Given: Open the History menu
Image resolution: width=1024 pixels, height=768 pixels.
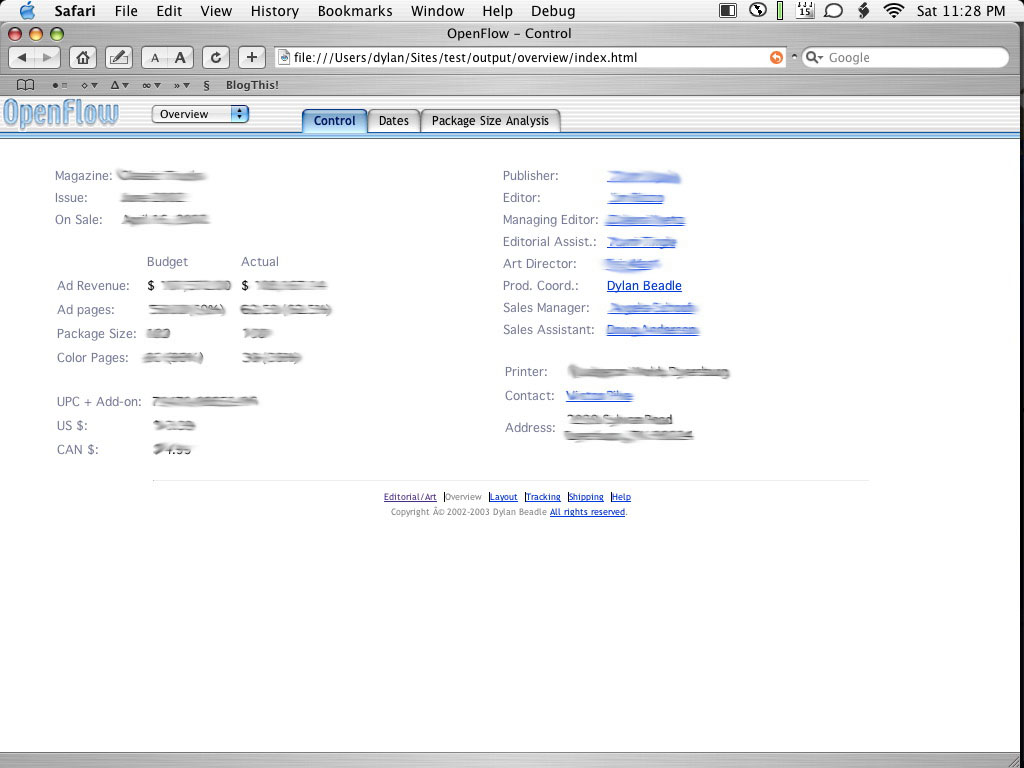Looking at the screenshot, I should (274, 11).
